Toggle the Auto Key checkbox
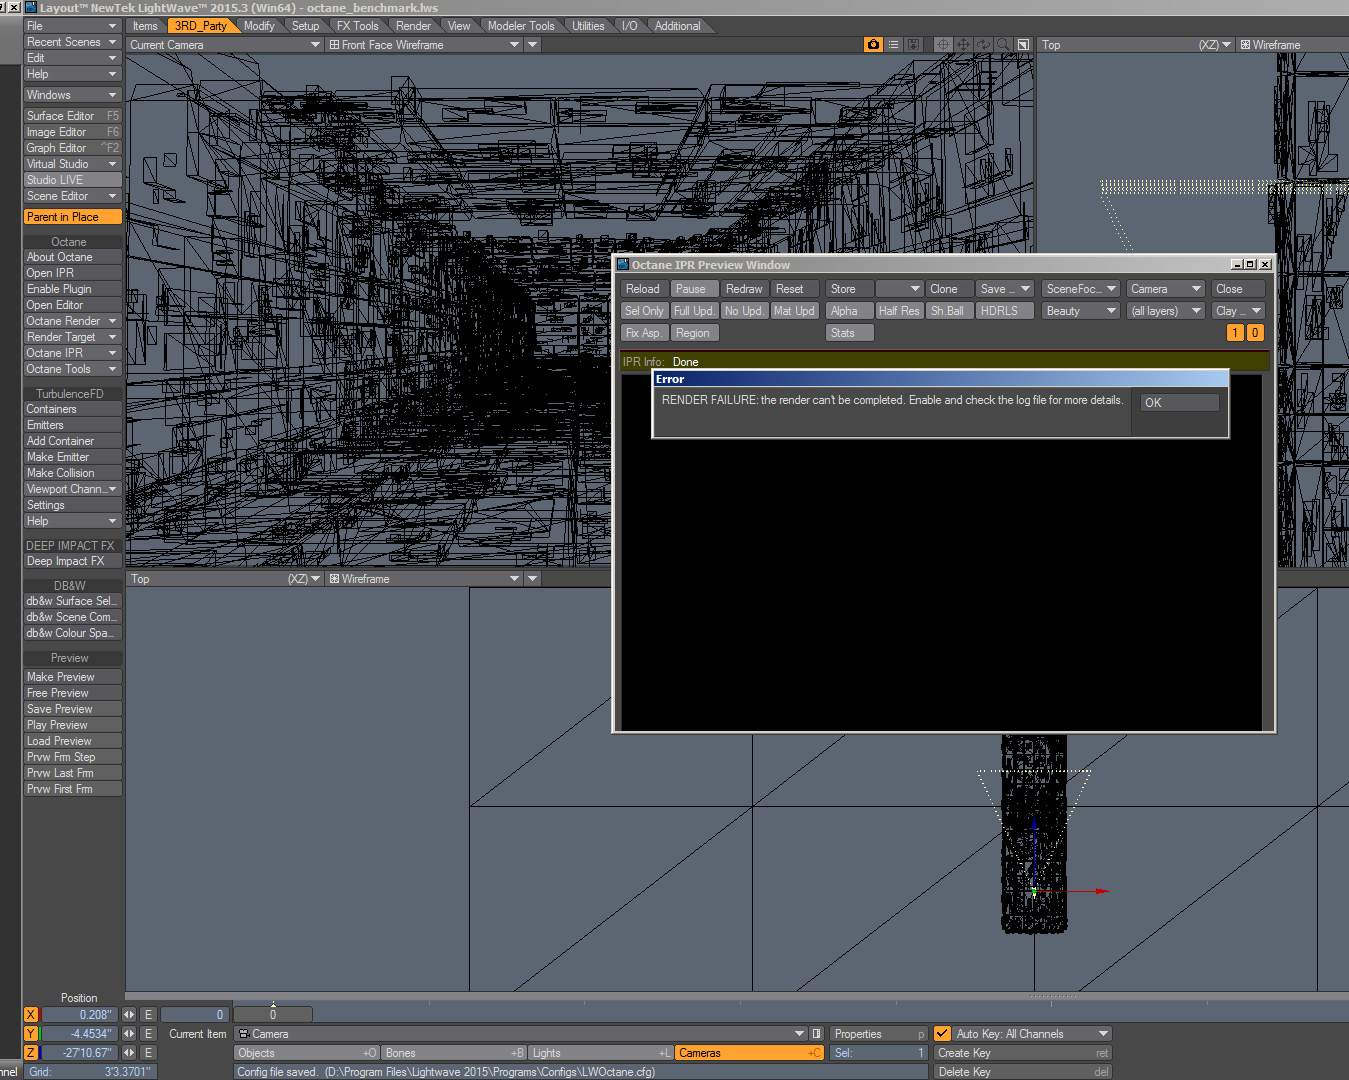The image size is (1349, 1080). 942,1034
